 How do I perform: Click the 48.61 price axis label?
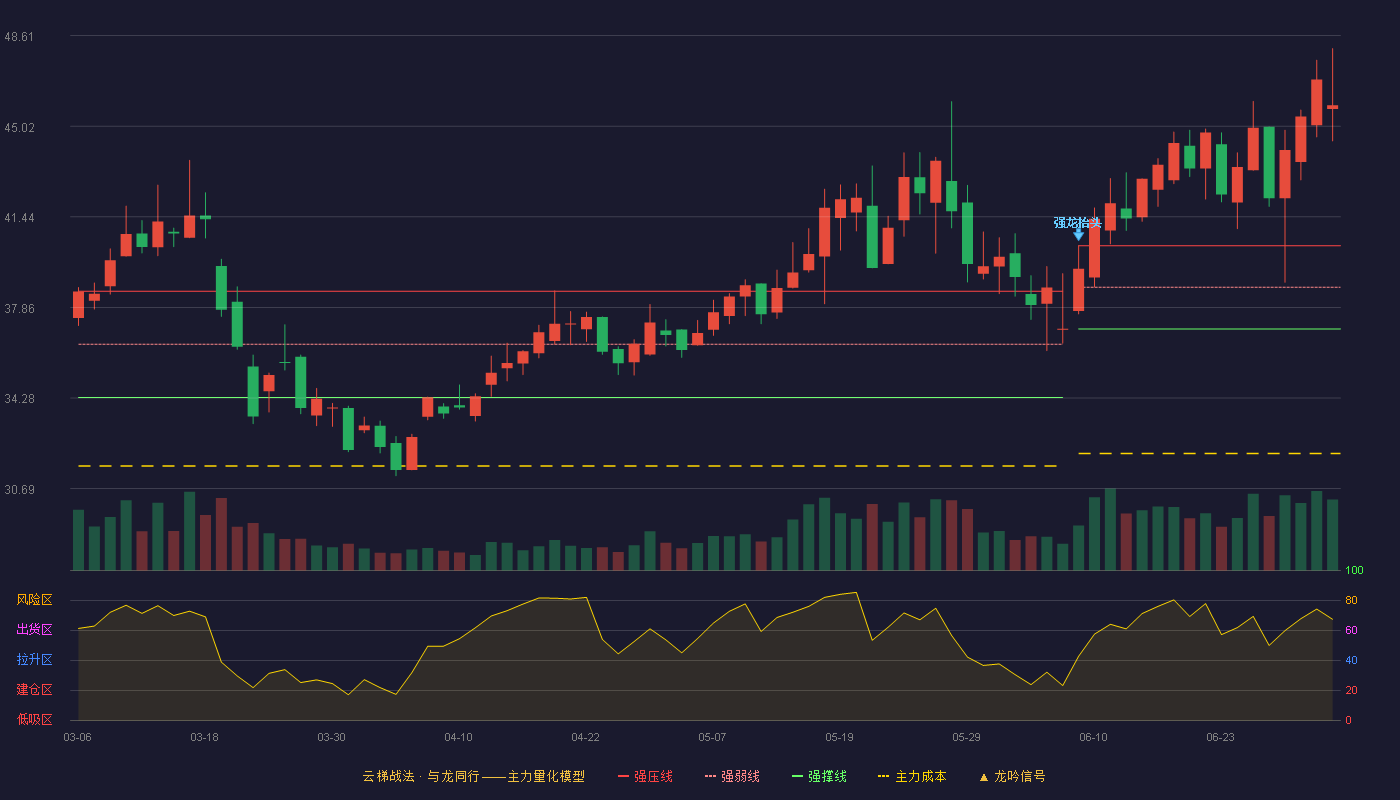point(19,36)
